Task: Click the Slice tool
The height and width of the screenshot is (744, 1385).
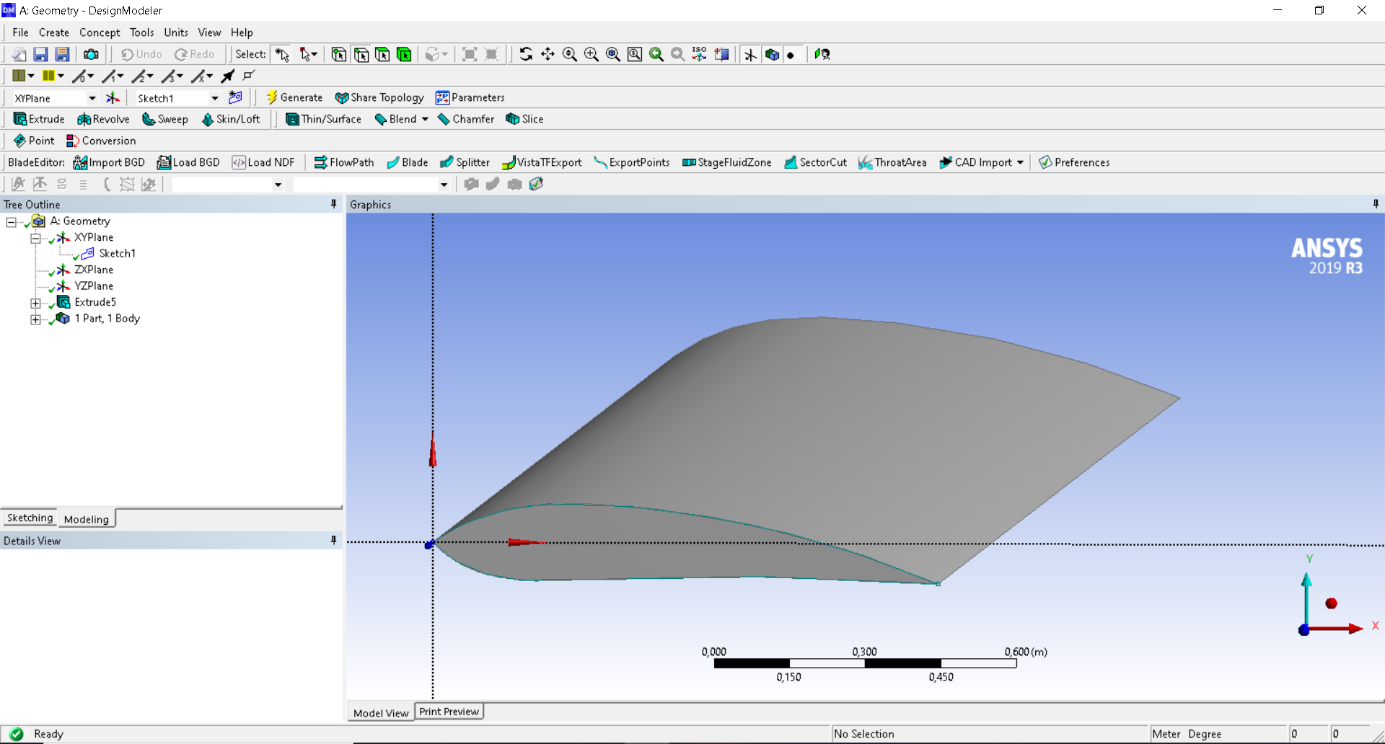Action: pos(525,119)
